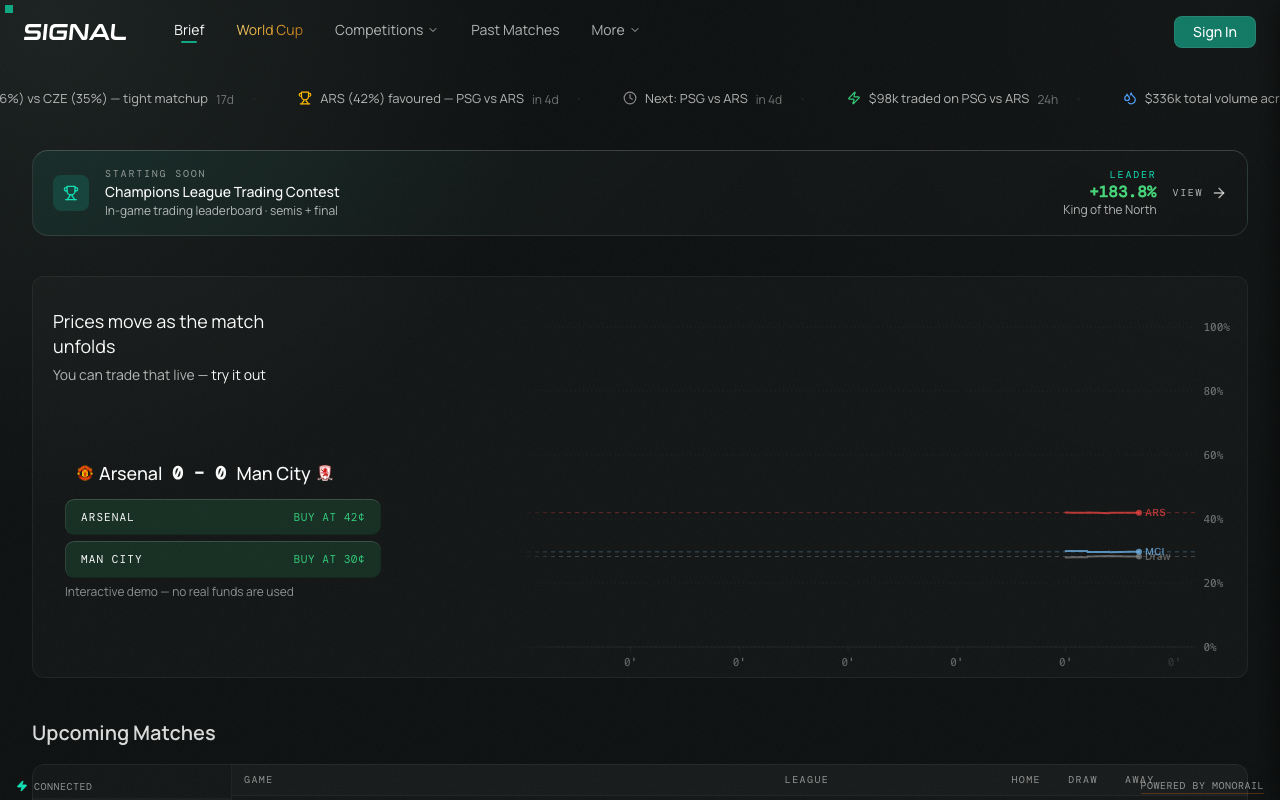Click the lightning bolt icon by $98k traded
The image size is (1280, 800).
point(854,98)
